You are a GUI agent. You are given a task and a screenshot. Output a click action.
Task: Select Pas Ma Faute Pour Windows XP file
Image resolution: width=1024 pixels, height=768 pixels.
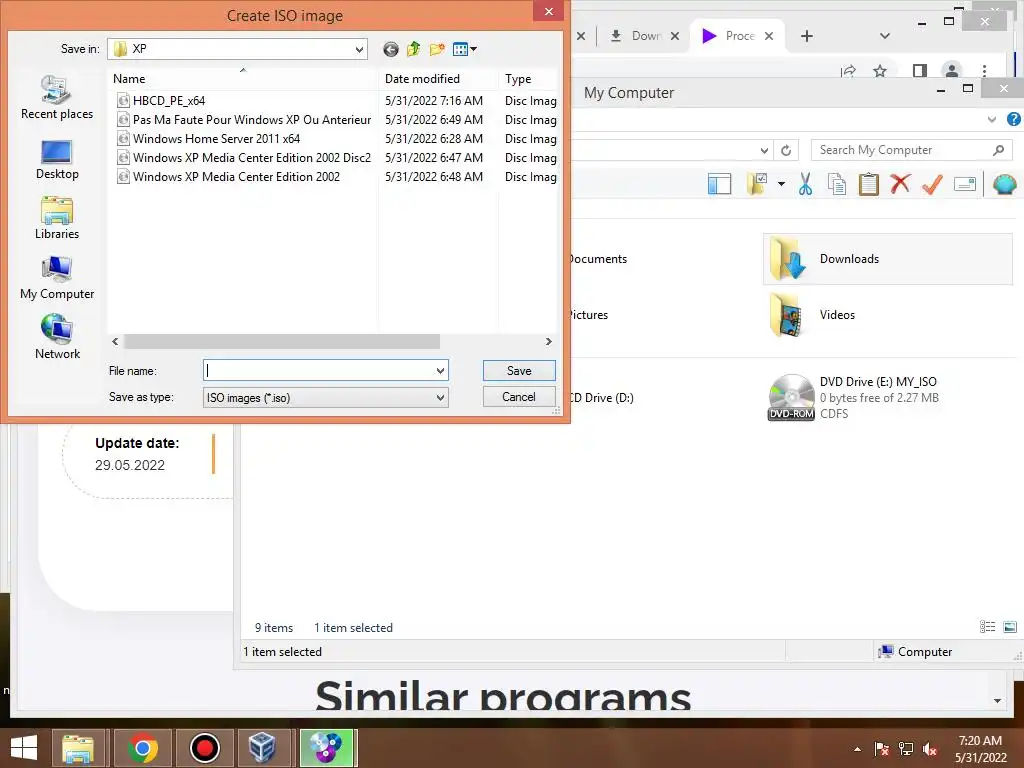pos(251,120)
